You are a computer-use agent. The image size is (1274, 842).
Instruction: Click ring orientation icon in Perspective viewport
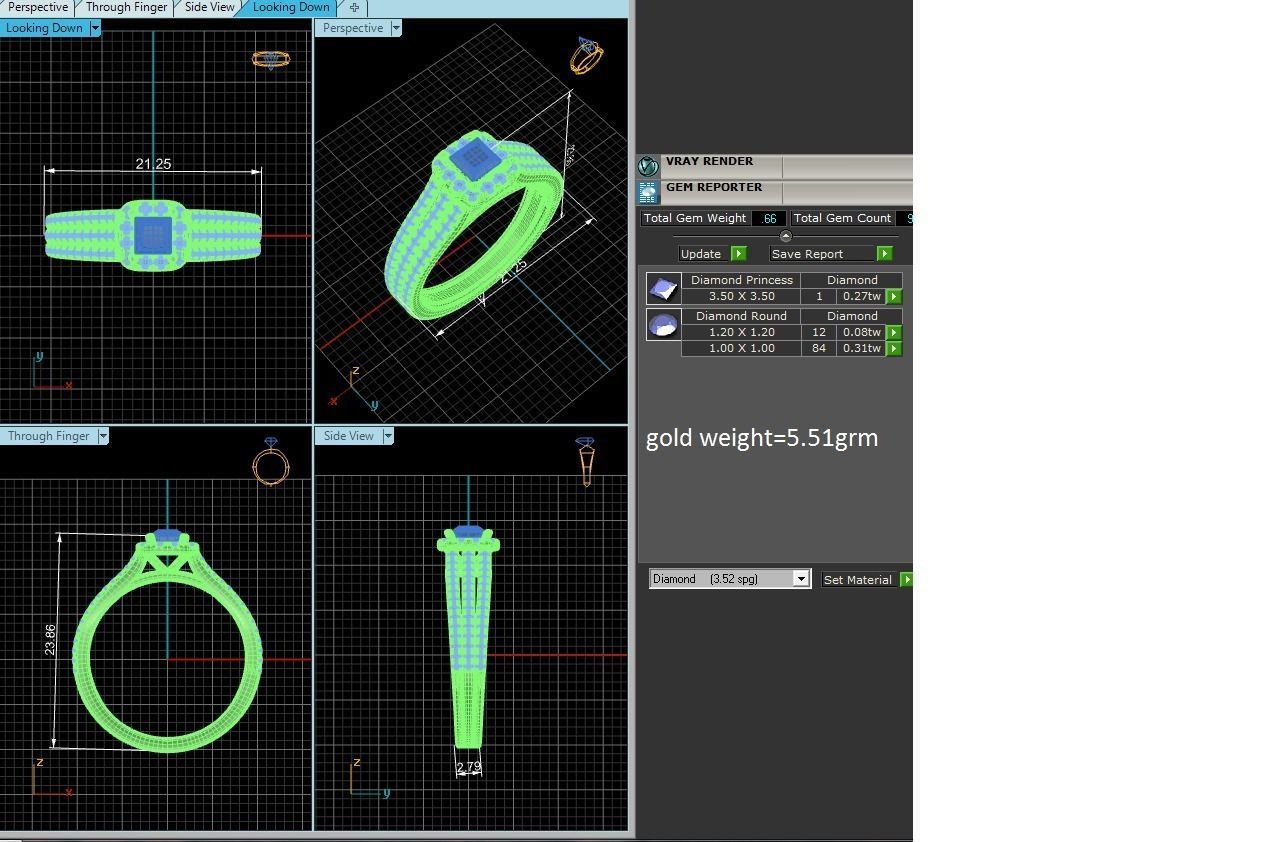(x=586, y=55)
